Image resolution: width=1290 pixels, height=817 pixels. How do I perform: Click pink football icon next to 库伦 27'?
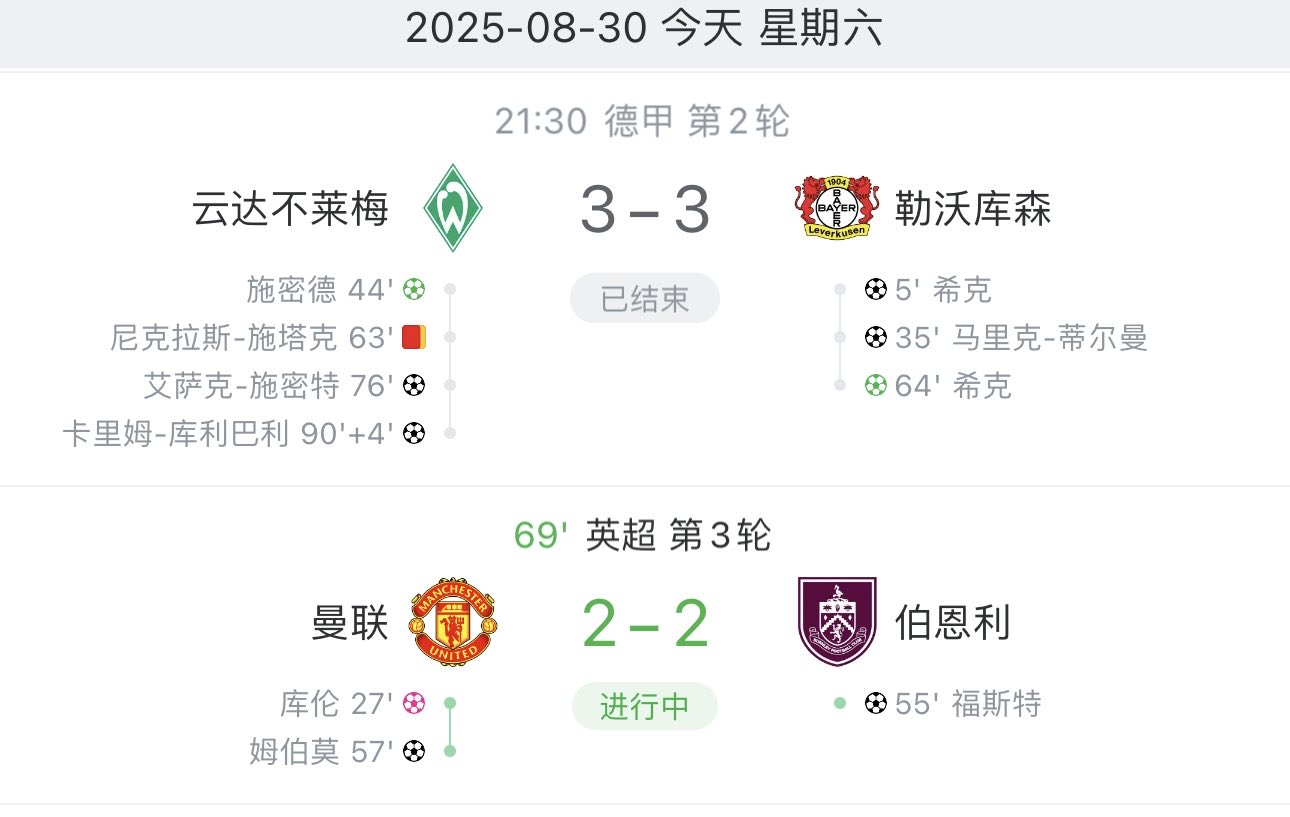click(414, 704)
